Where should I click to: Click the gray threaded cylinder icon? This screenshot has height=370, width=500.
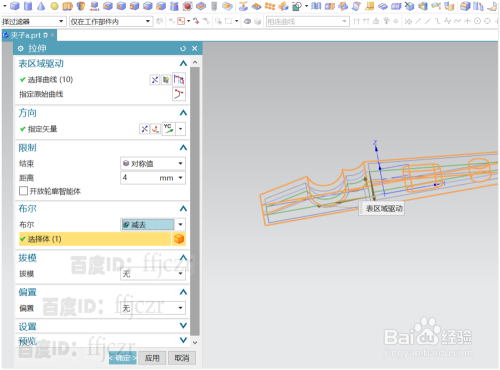(x=214, y=6)
